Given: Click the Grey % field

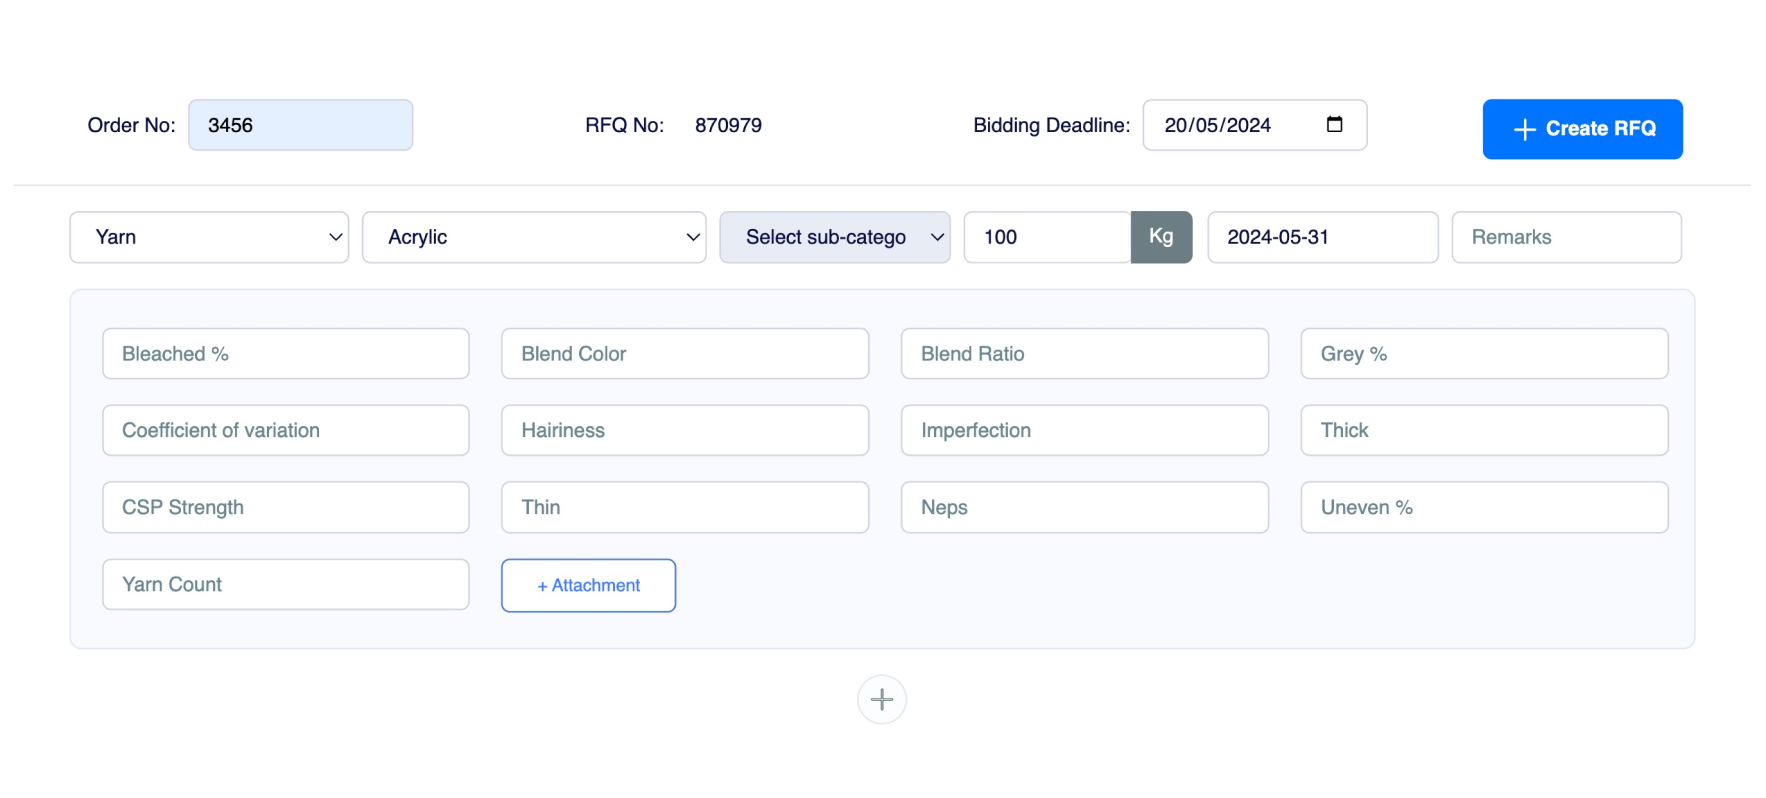Looking at the screenshot, I should [1484, 354].
